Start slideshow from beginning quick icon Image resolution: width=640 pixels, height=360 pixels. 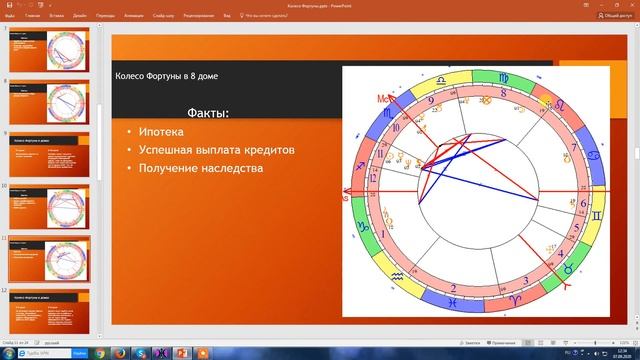[x=40, y=5]
